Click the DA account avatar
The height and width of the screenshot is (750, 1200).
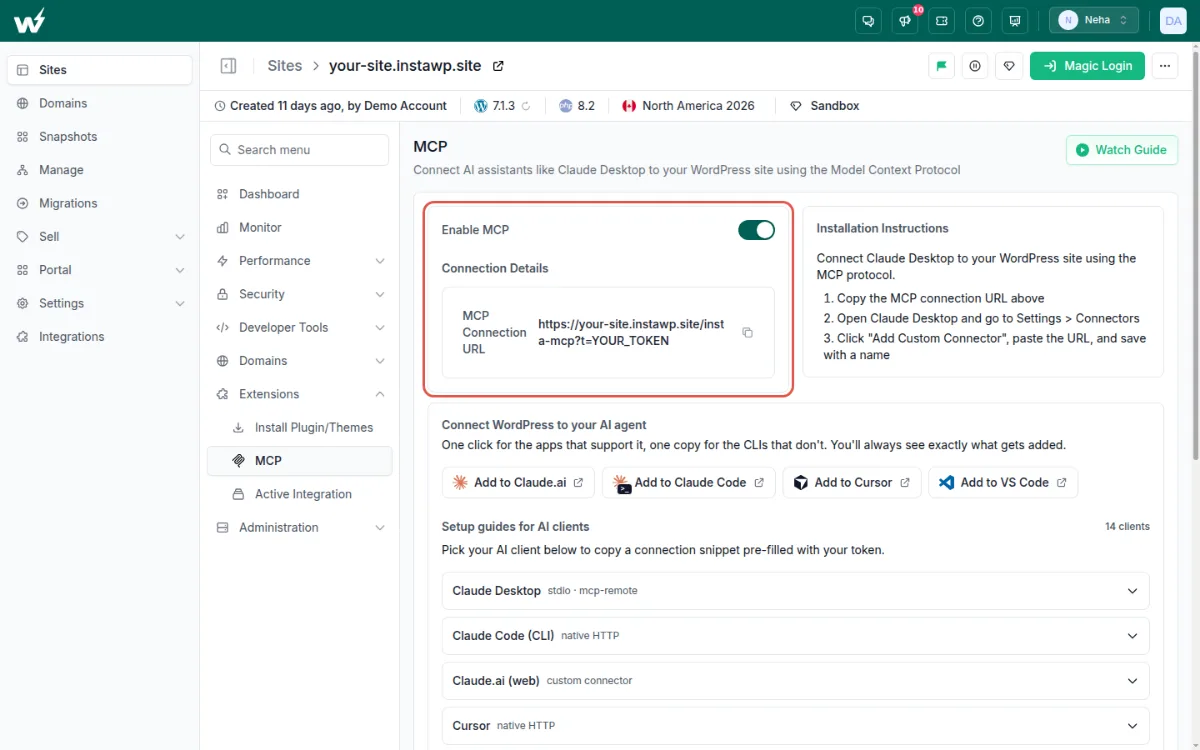1173,20
